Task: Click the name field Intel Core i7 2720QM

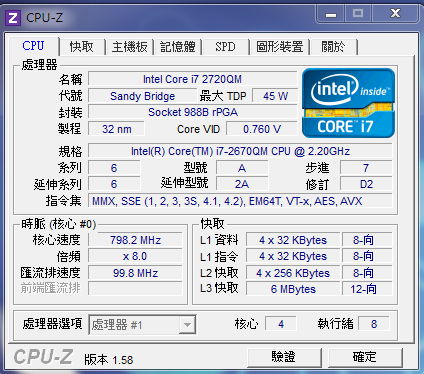Action: 193,79
